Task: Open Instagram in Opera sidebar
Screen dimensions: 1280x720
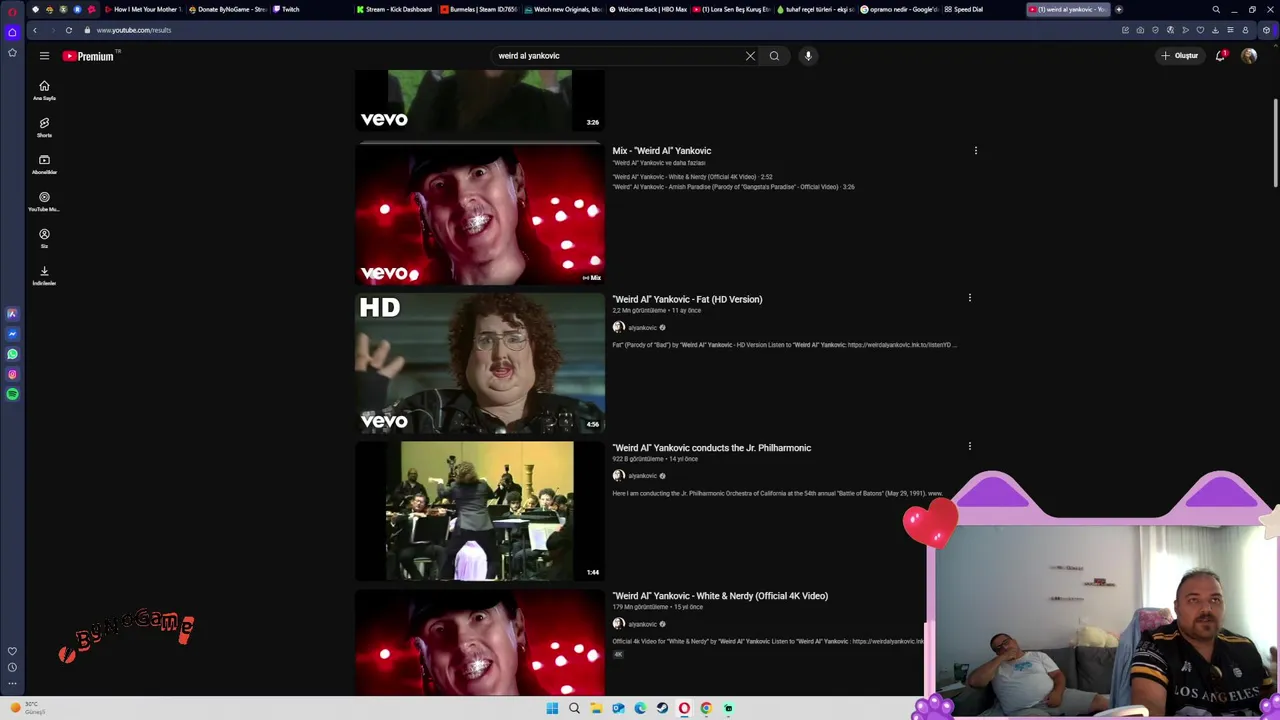Action: [12, 374]
